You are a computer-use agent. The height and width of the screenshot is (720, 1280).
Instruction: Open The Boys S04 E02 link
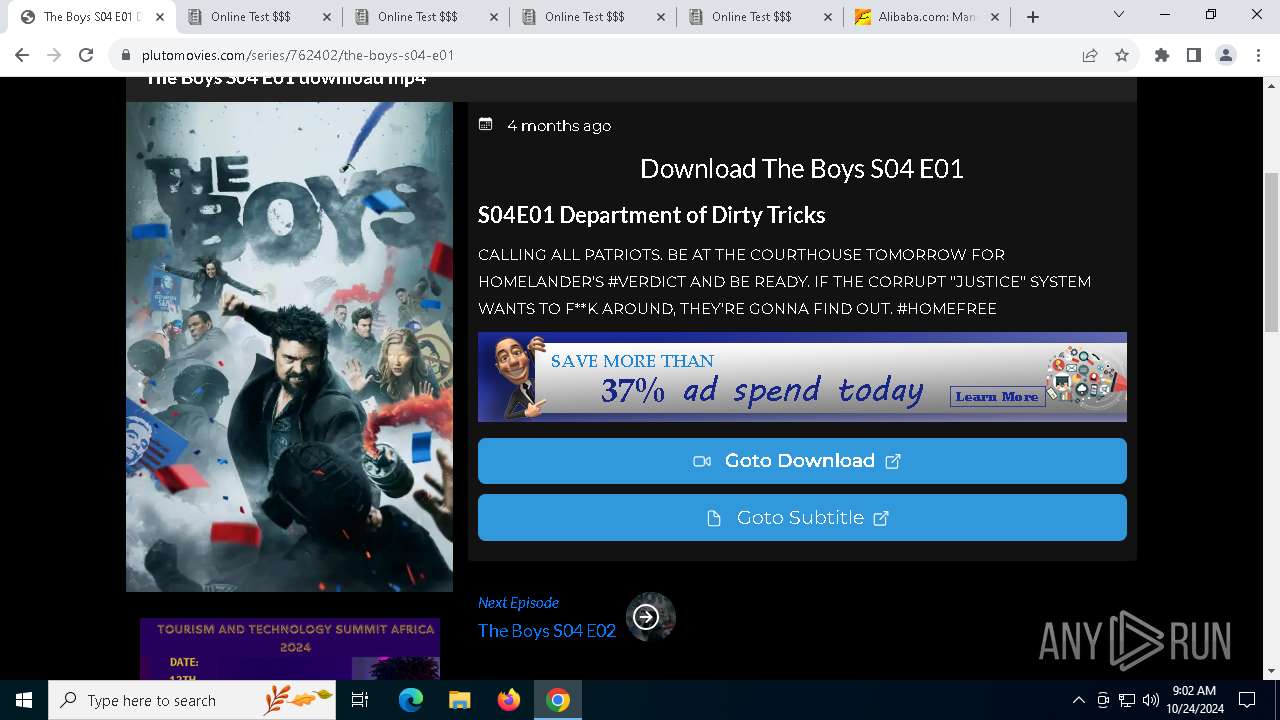tap(546, 630)
